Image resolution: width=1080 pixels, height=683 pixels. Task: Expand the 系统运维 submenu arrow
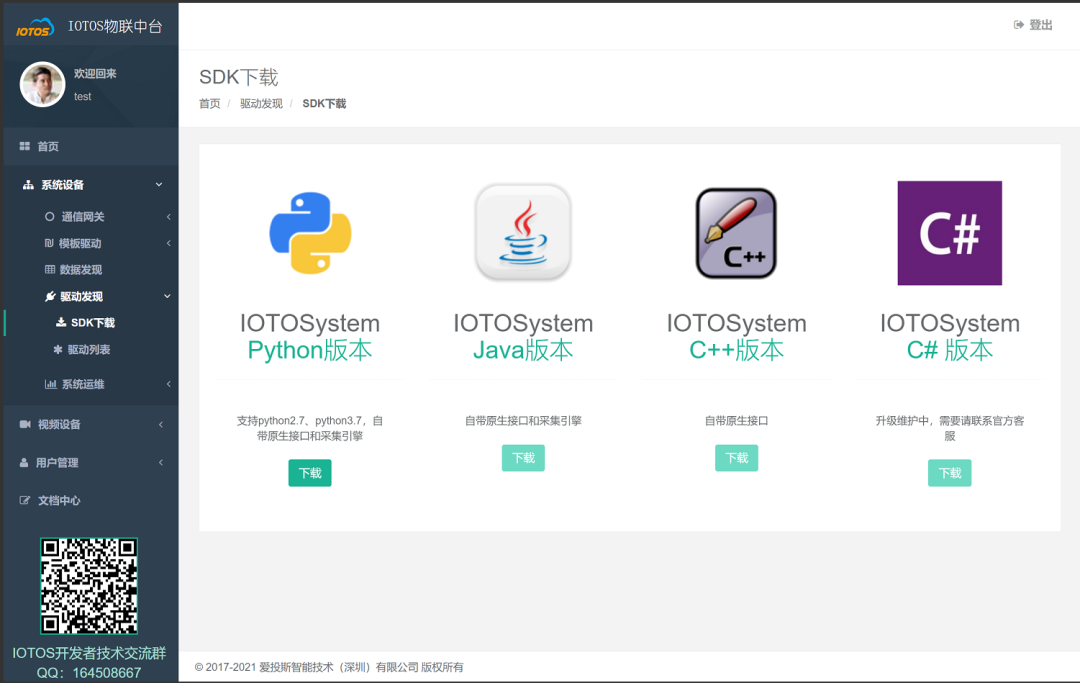click(168, 384)
